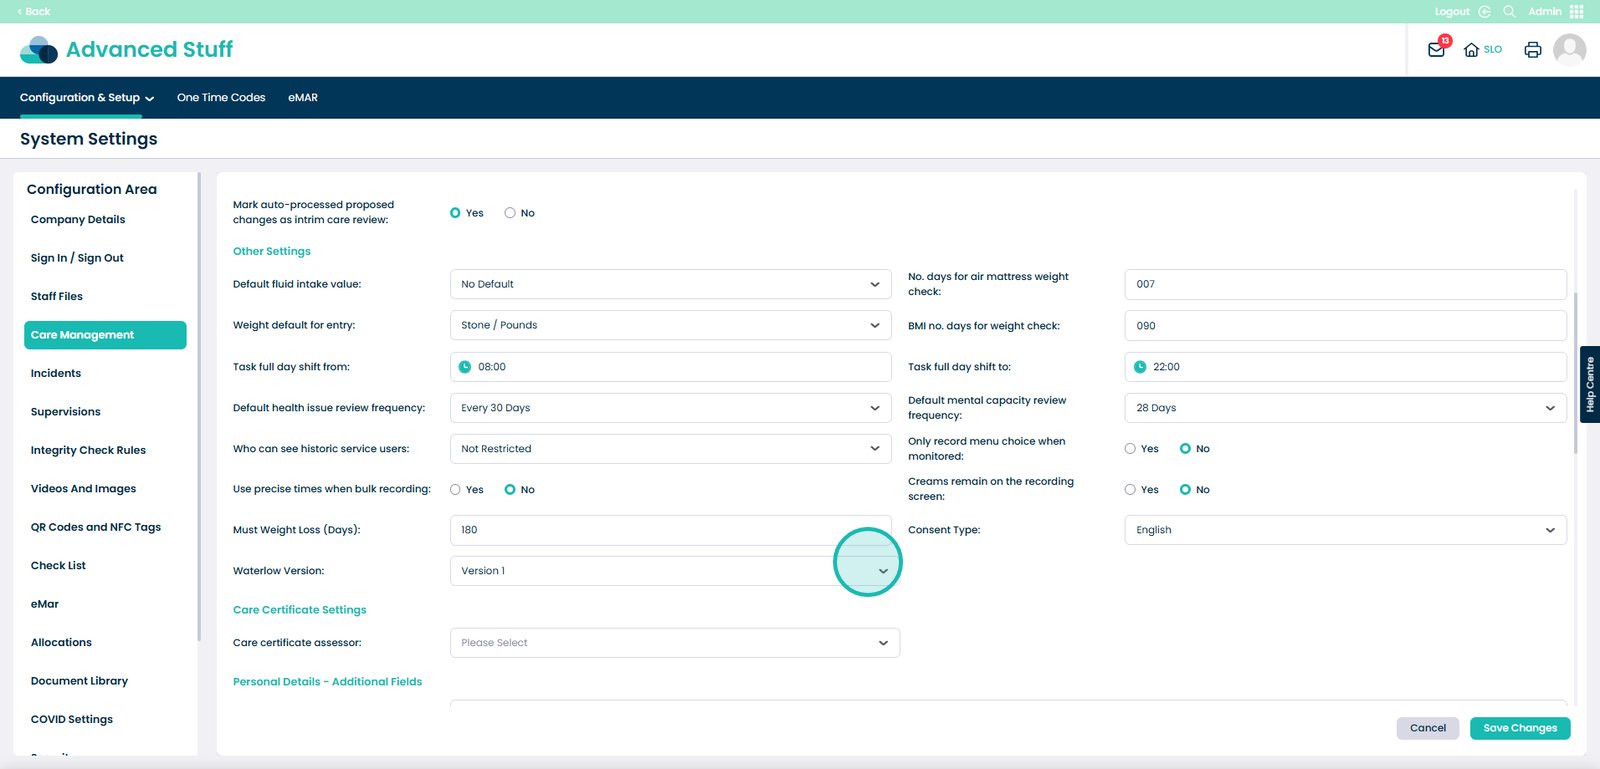Go to the eMAR menu item
This screenshot has height=769, width=1600.
(x=303, y=98)
